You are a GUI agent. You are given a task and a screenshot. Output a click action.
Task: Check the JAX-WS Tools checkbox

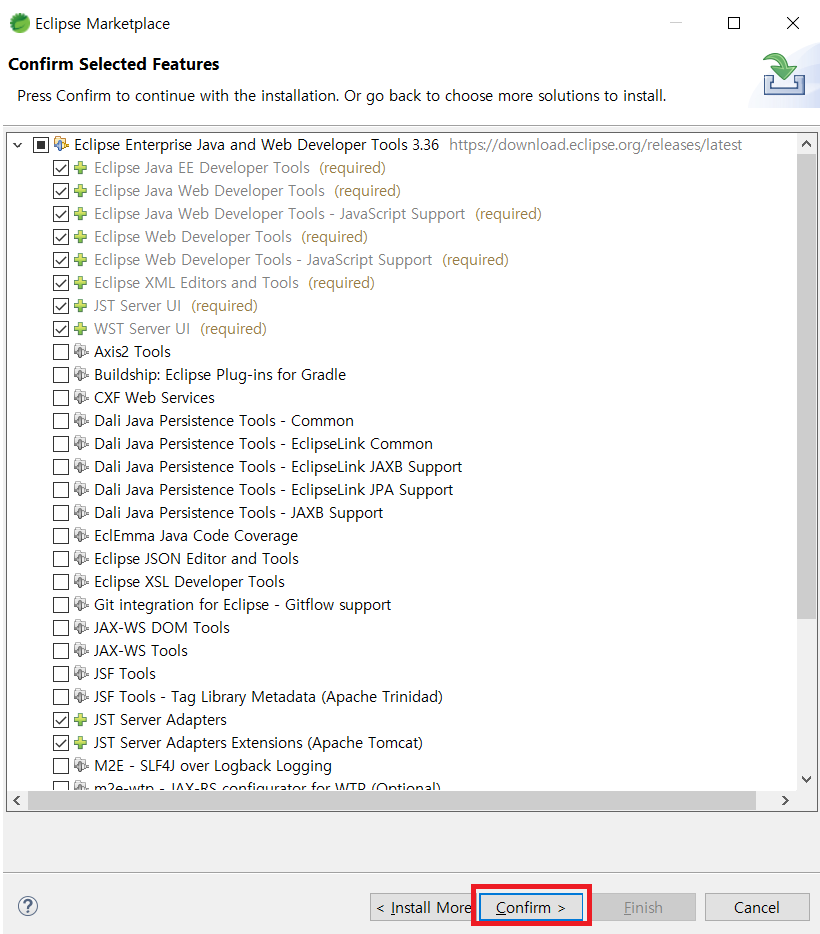tap(61, 651)
